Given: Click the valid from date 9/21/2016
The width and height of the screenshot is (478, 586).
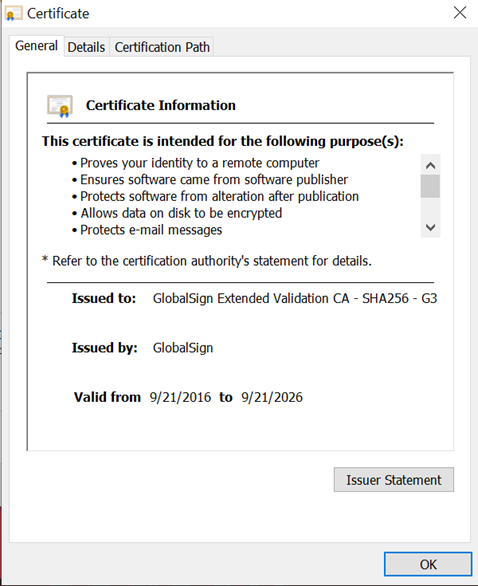Looking at the screenshot, I should coord(180,397).
